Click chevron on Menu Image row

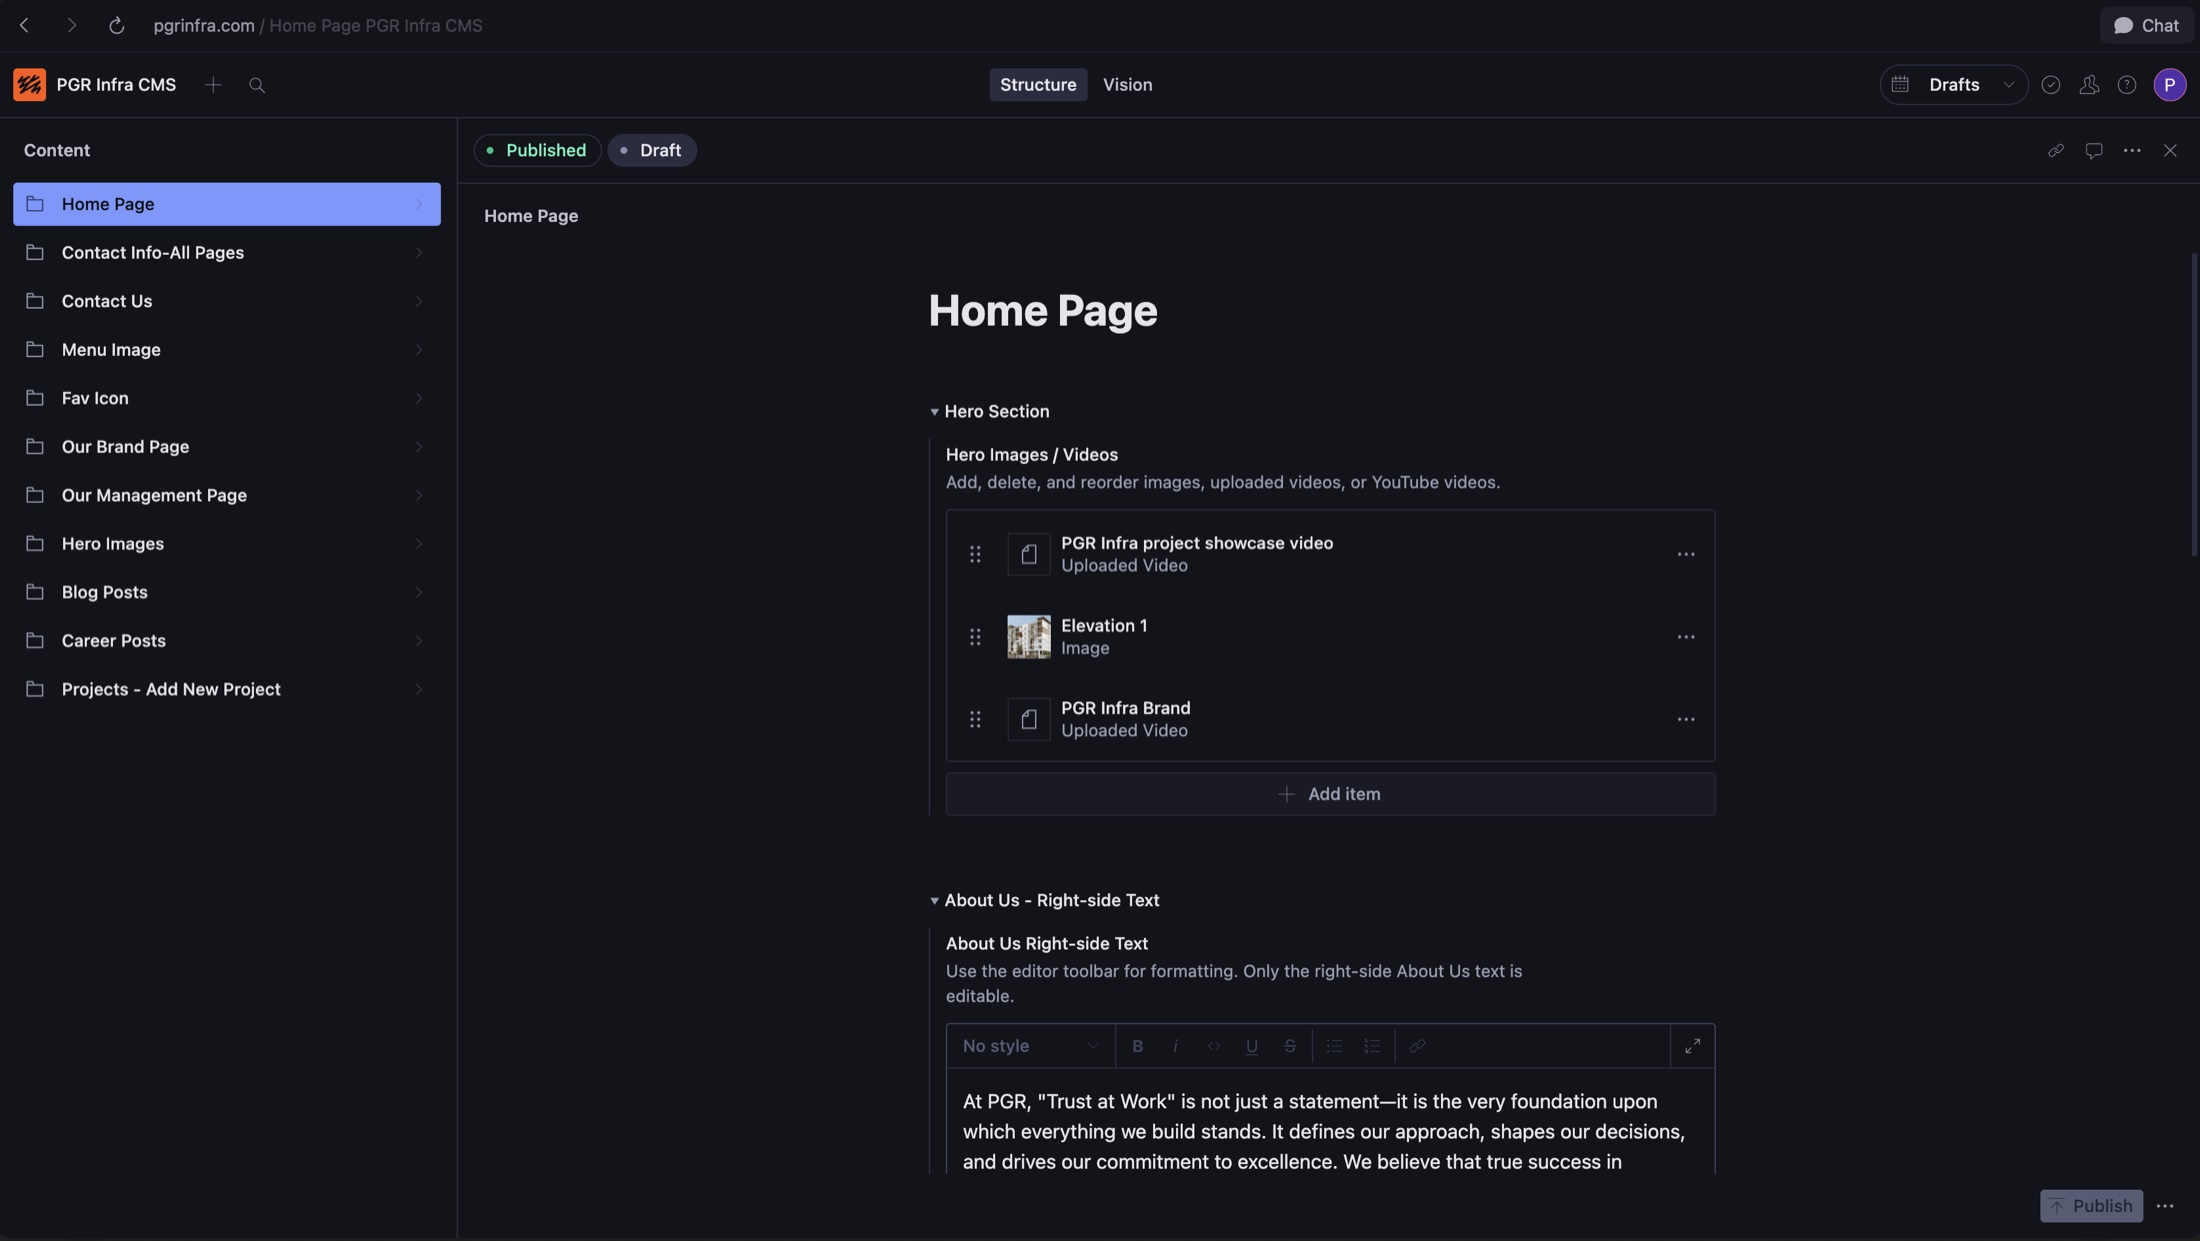point(419,350)
